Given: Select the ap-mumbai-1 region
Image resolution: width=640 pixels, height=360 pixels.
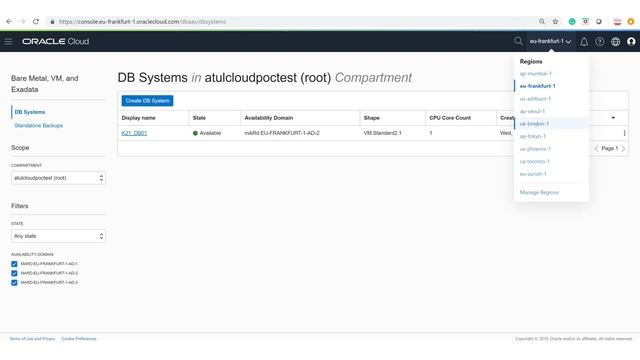Looking at the screenshot, I should point(536,74).
